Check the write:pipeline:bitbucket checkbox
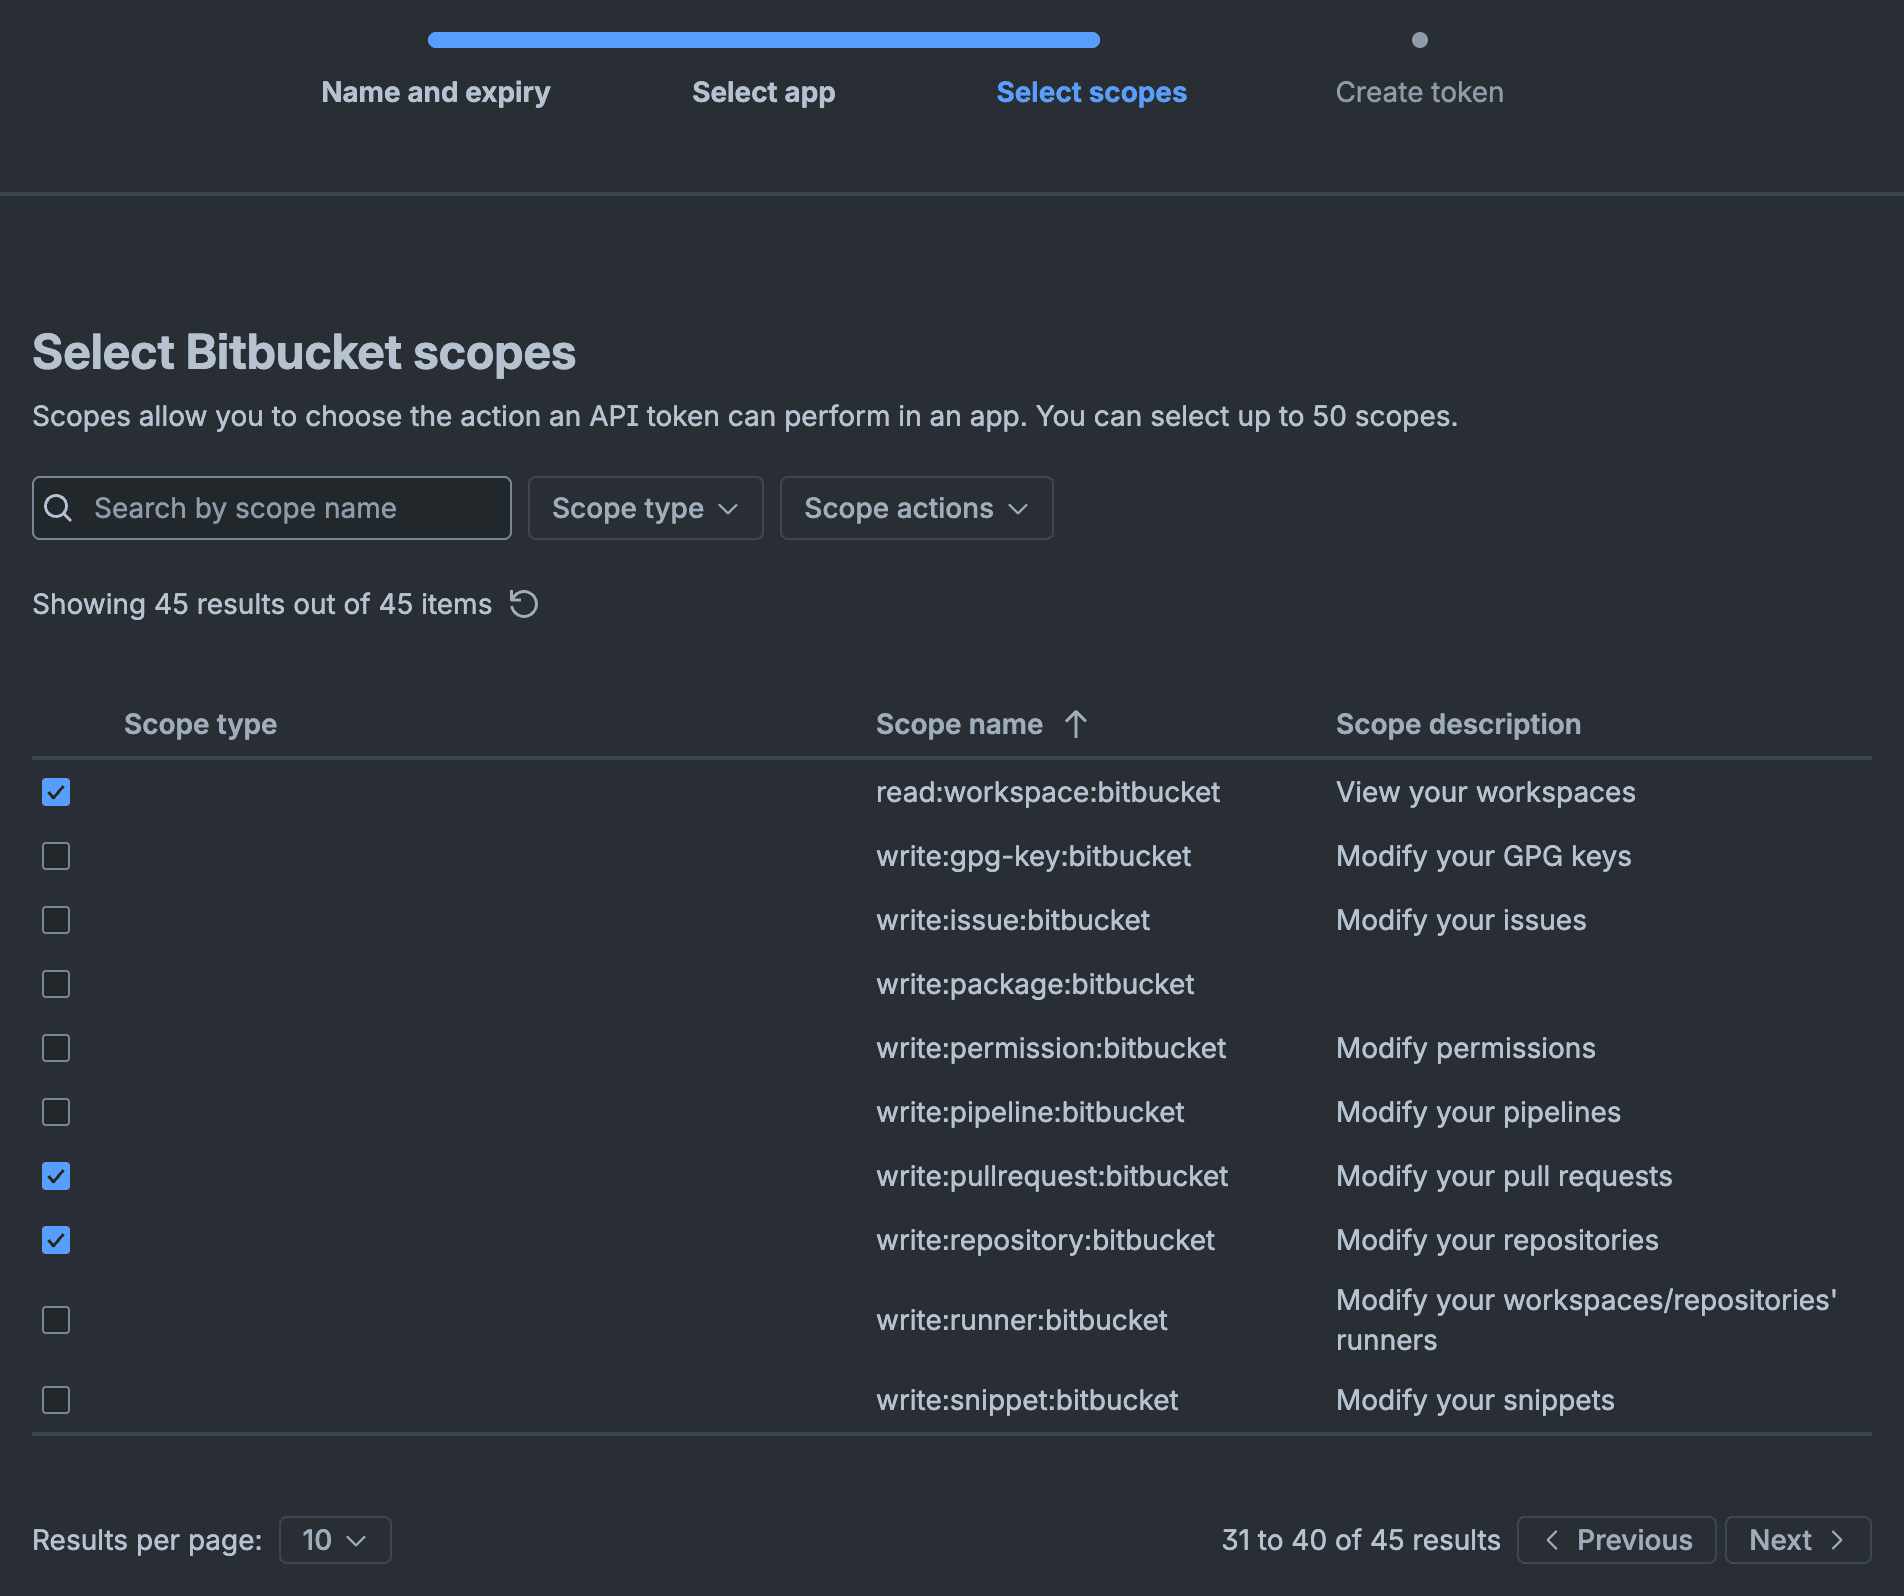Image resolution: width=1904 pixels, height=1596 pixels. (56, 1112)
